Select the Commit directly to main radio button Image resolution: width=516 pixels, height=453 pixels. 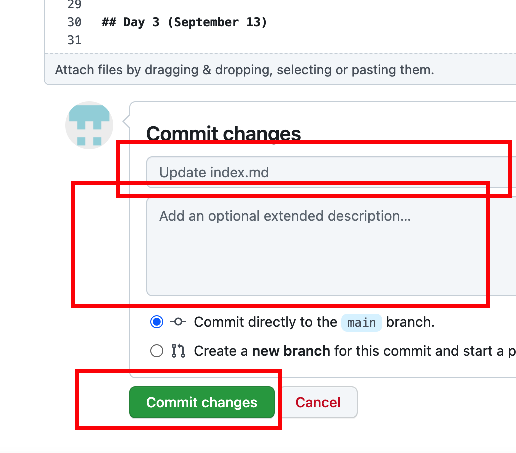pyautogui.click(x=156, y=322)
